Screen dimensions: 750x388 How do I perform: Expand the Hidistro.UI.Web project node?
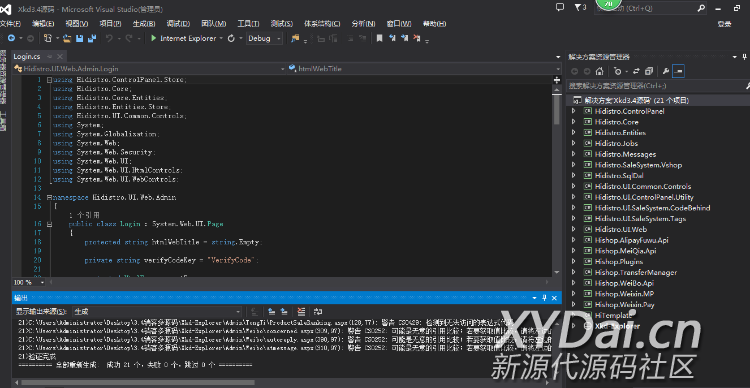(x=574, y=229)
